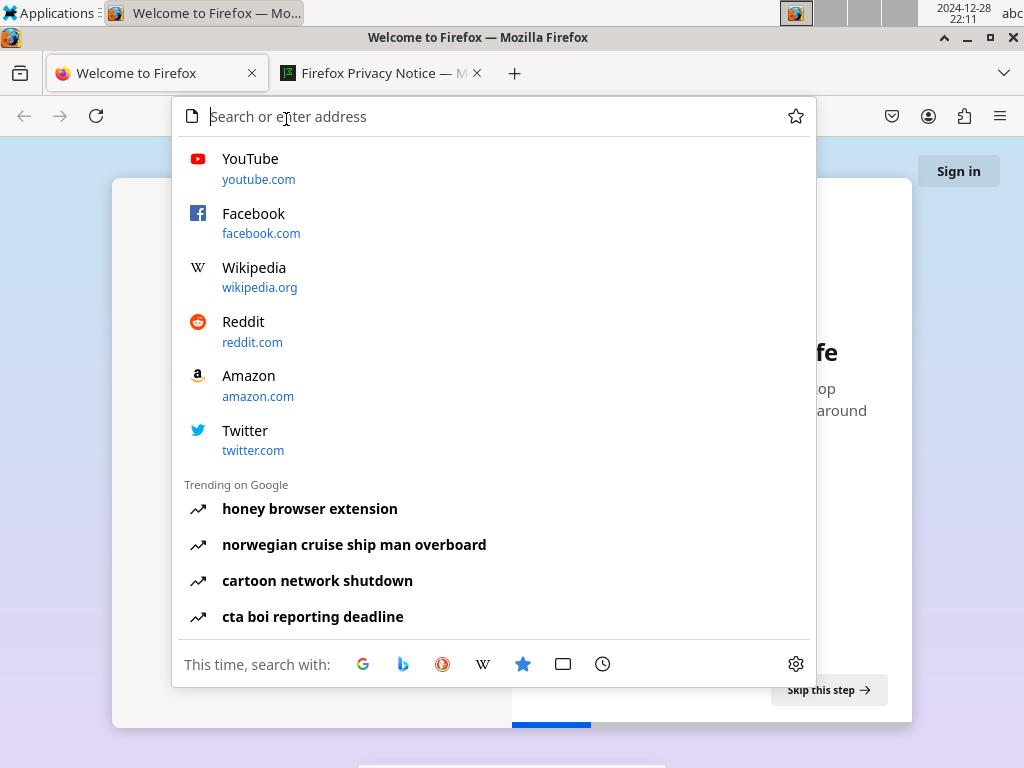Search open tabs using the tab shortcut
This screenshot has height=768, width=1024.
click(563, 664)
